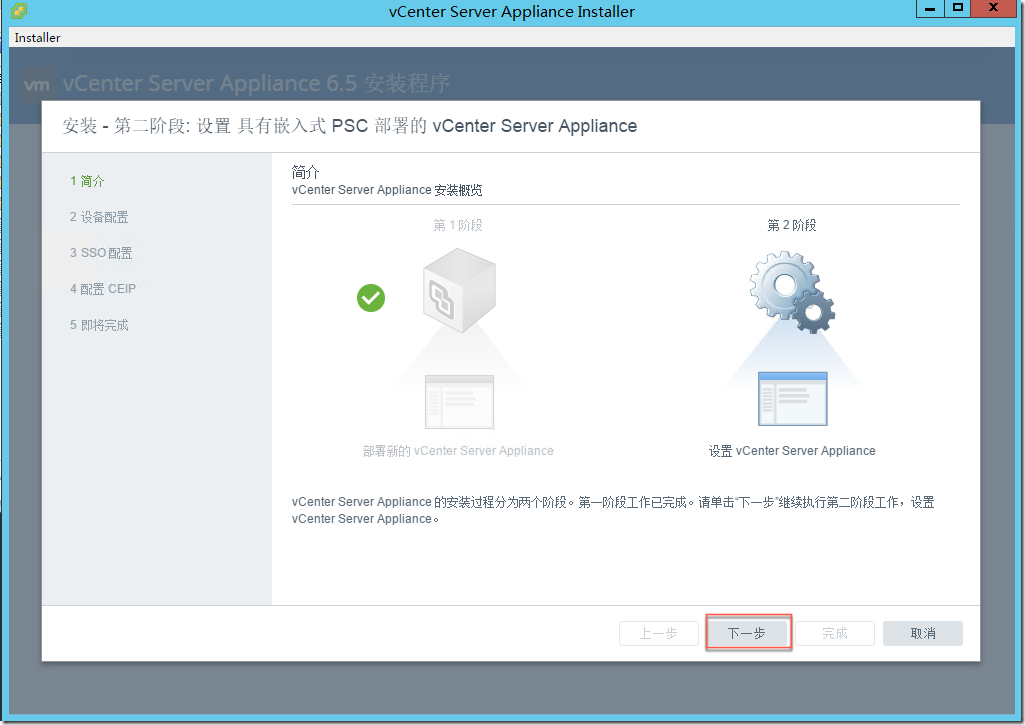1025x725 pixels.
Task: Click the vCenter Server Appliance 安装概览 subtitle
Action: (x=387, y=190)
